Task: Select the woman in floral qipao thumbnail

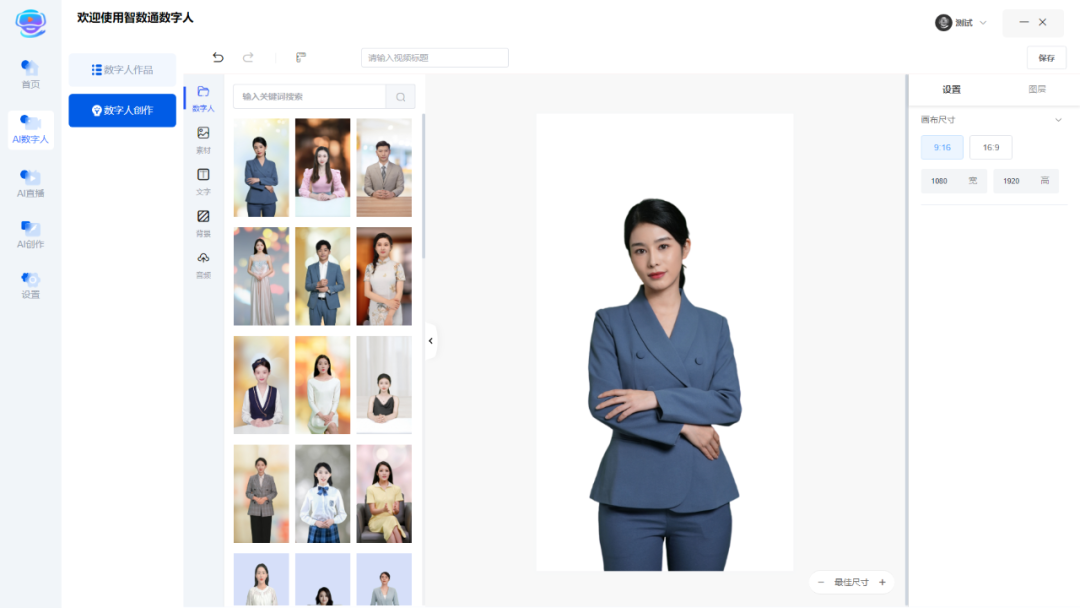Action: (x=384, y=276)
